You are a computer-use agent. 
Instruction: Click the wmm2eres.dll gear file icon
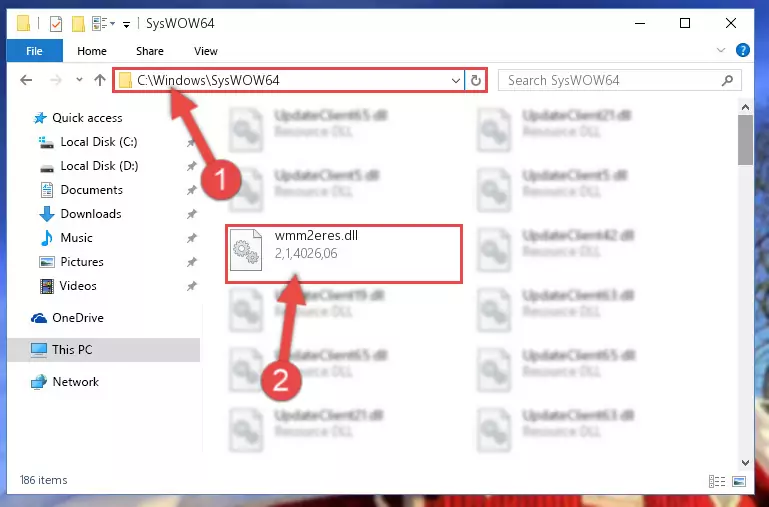(x=246, y=250)
